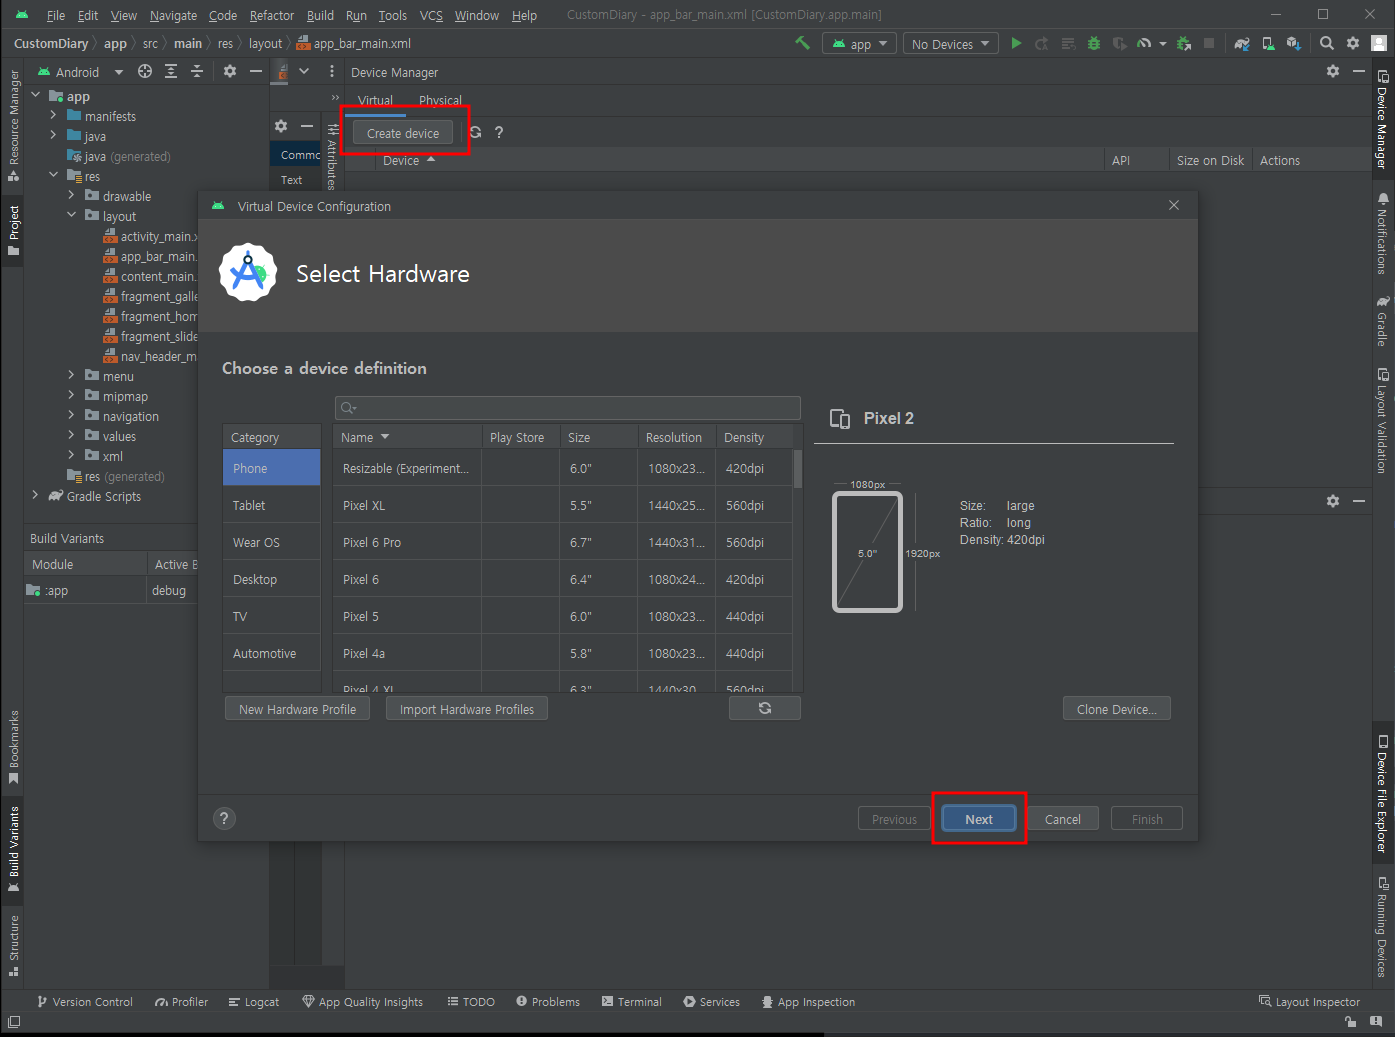This screenshot has height=1037, width=1395.
Task: Click the Search Everywhere magnifier icon
Action: (x=1327, y=43)
